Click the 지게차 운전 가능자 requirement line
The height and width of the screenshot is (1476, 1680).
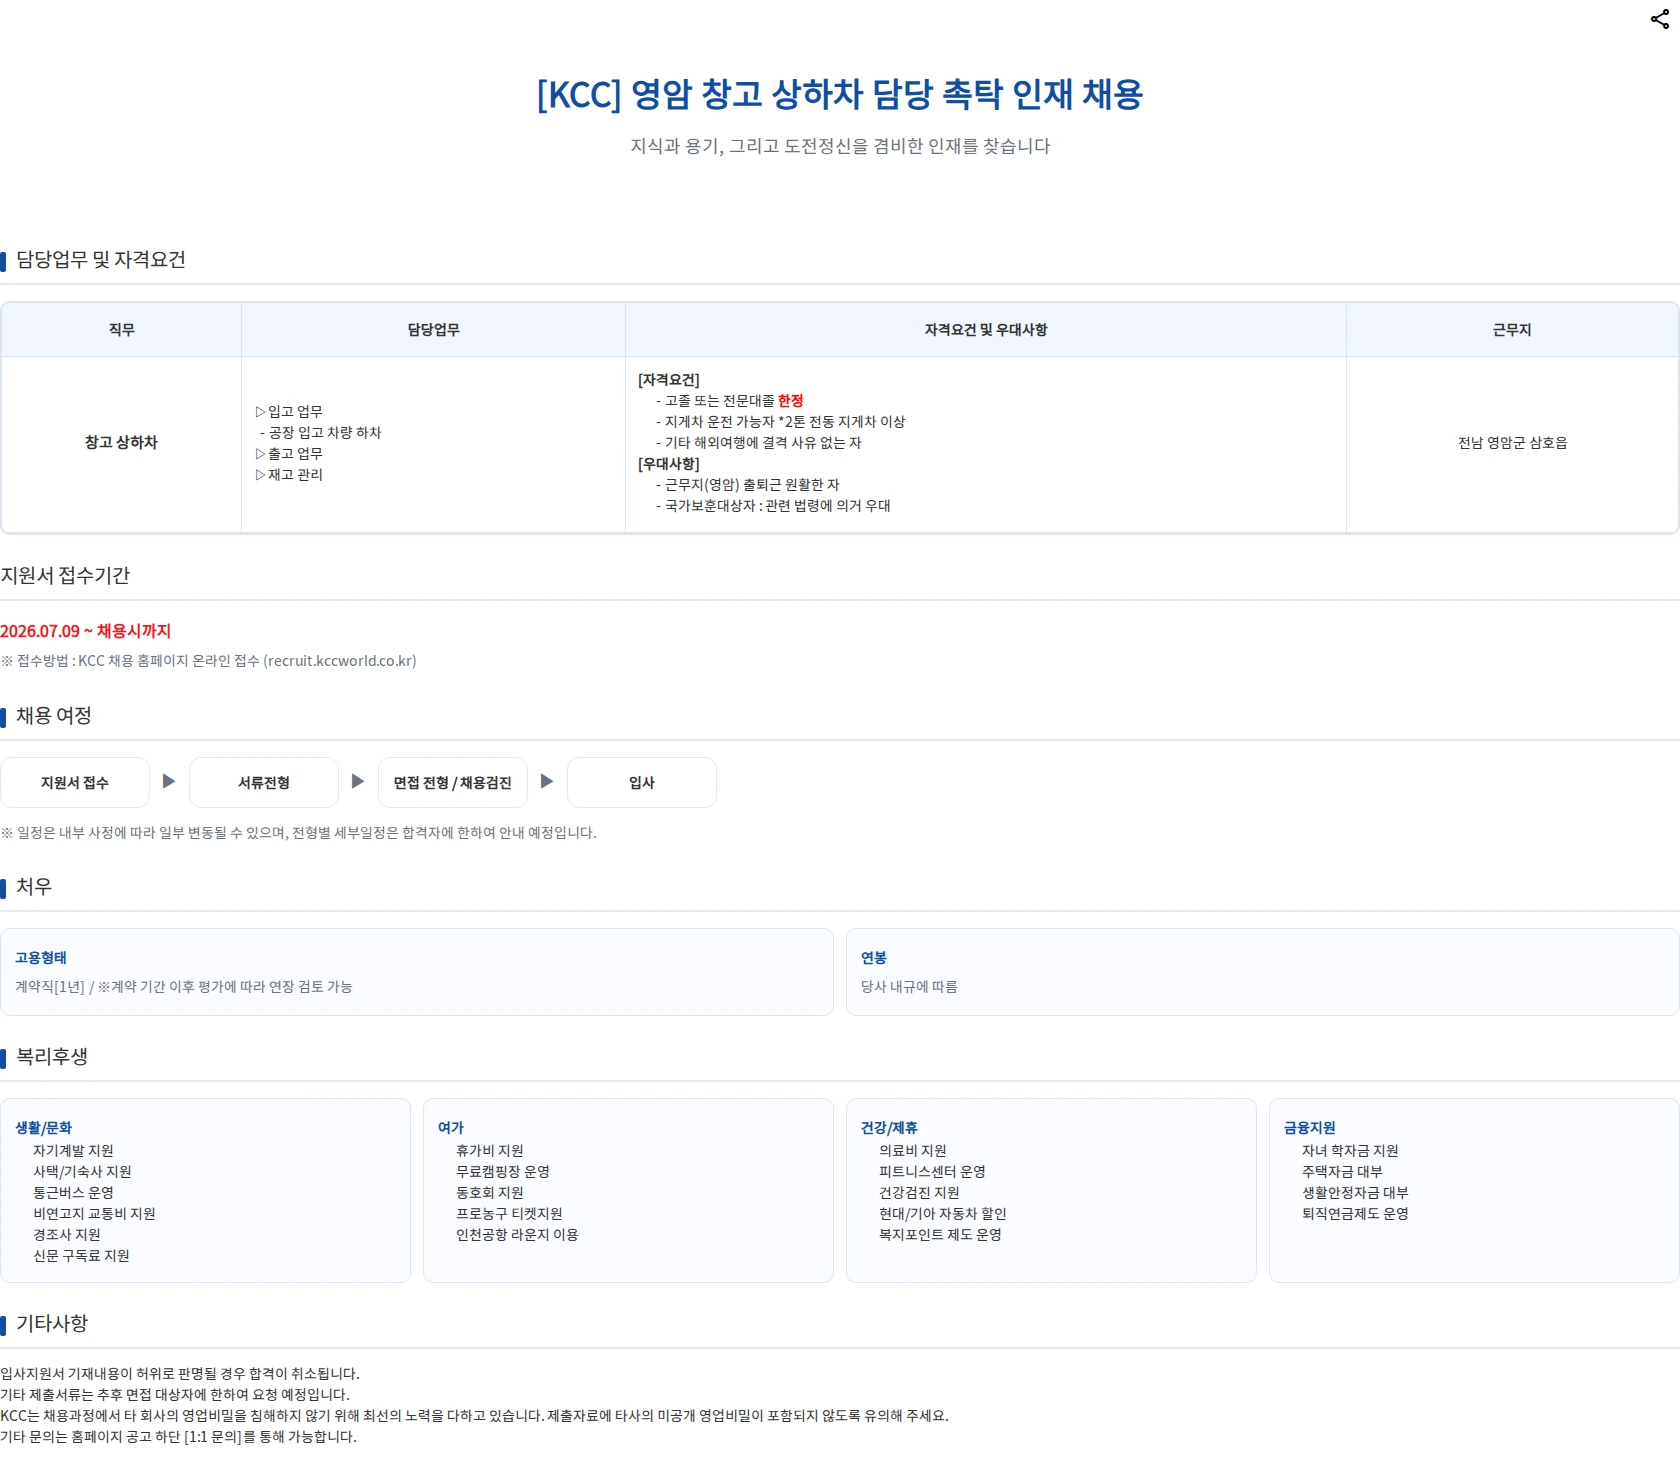(x=781, y=422)
